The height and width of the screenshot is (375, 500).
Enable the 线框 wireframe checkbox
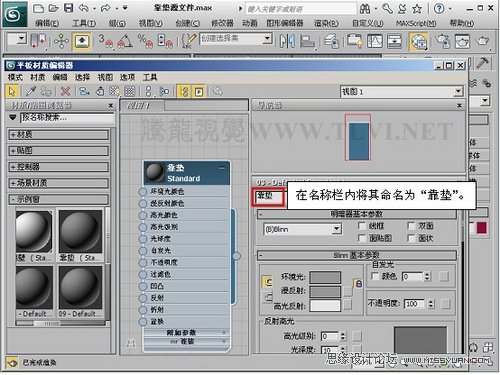click(362, 226)
